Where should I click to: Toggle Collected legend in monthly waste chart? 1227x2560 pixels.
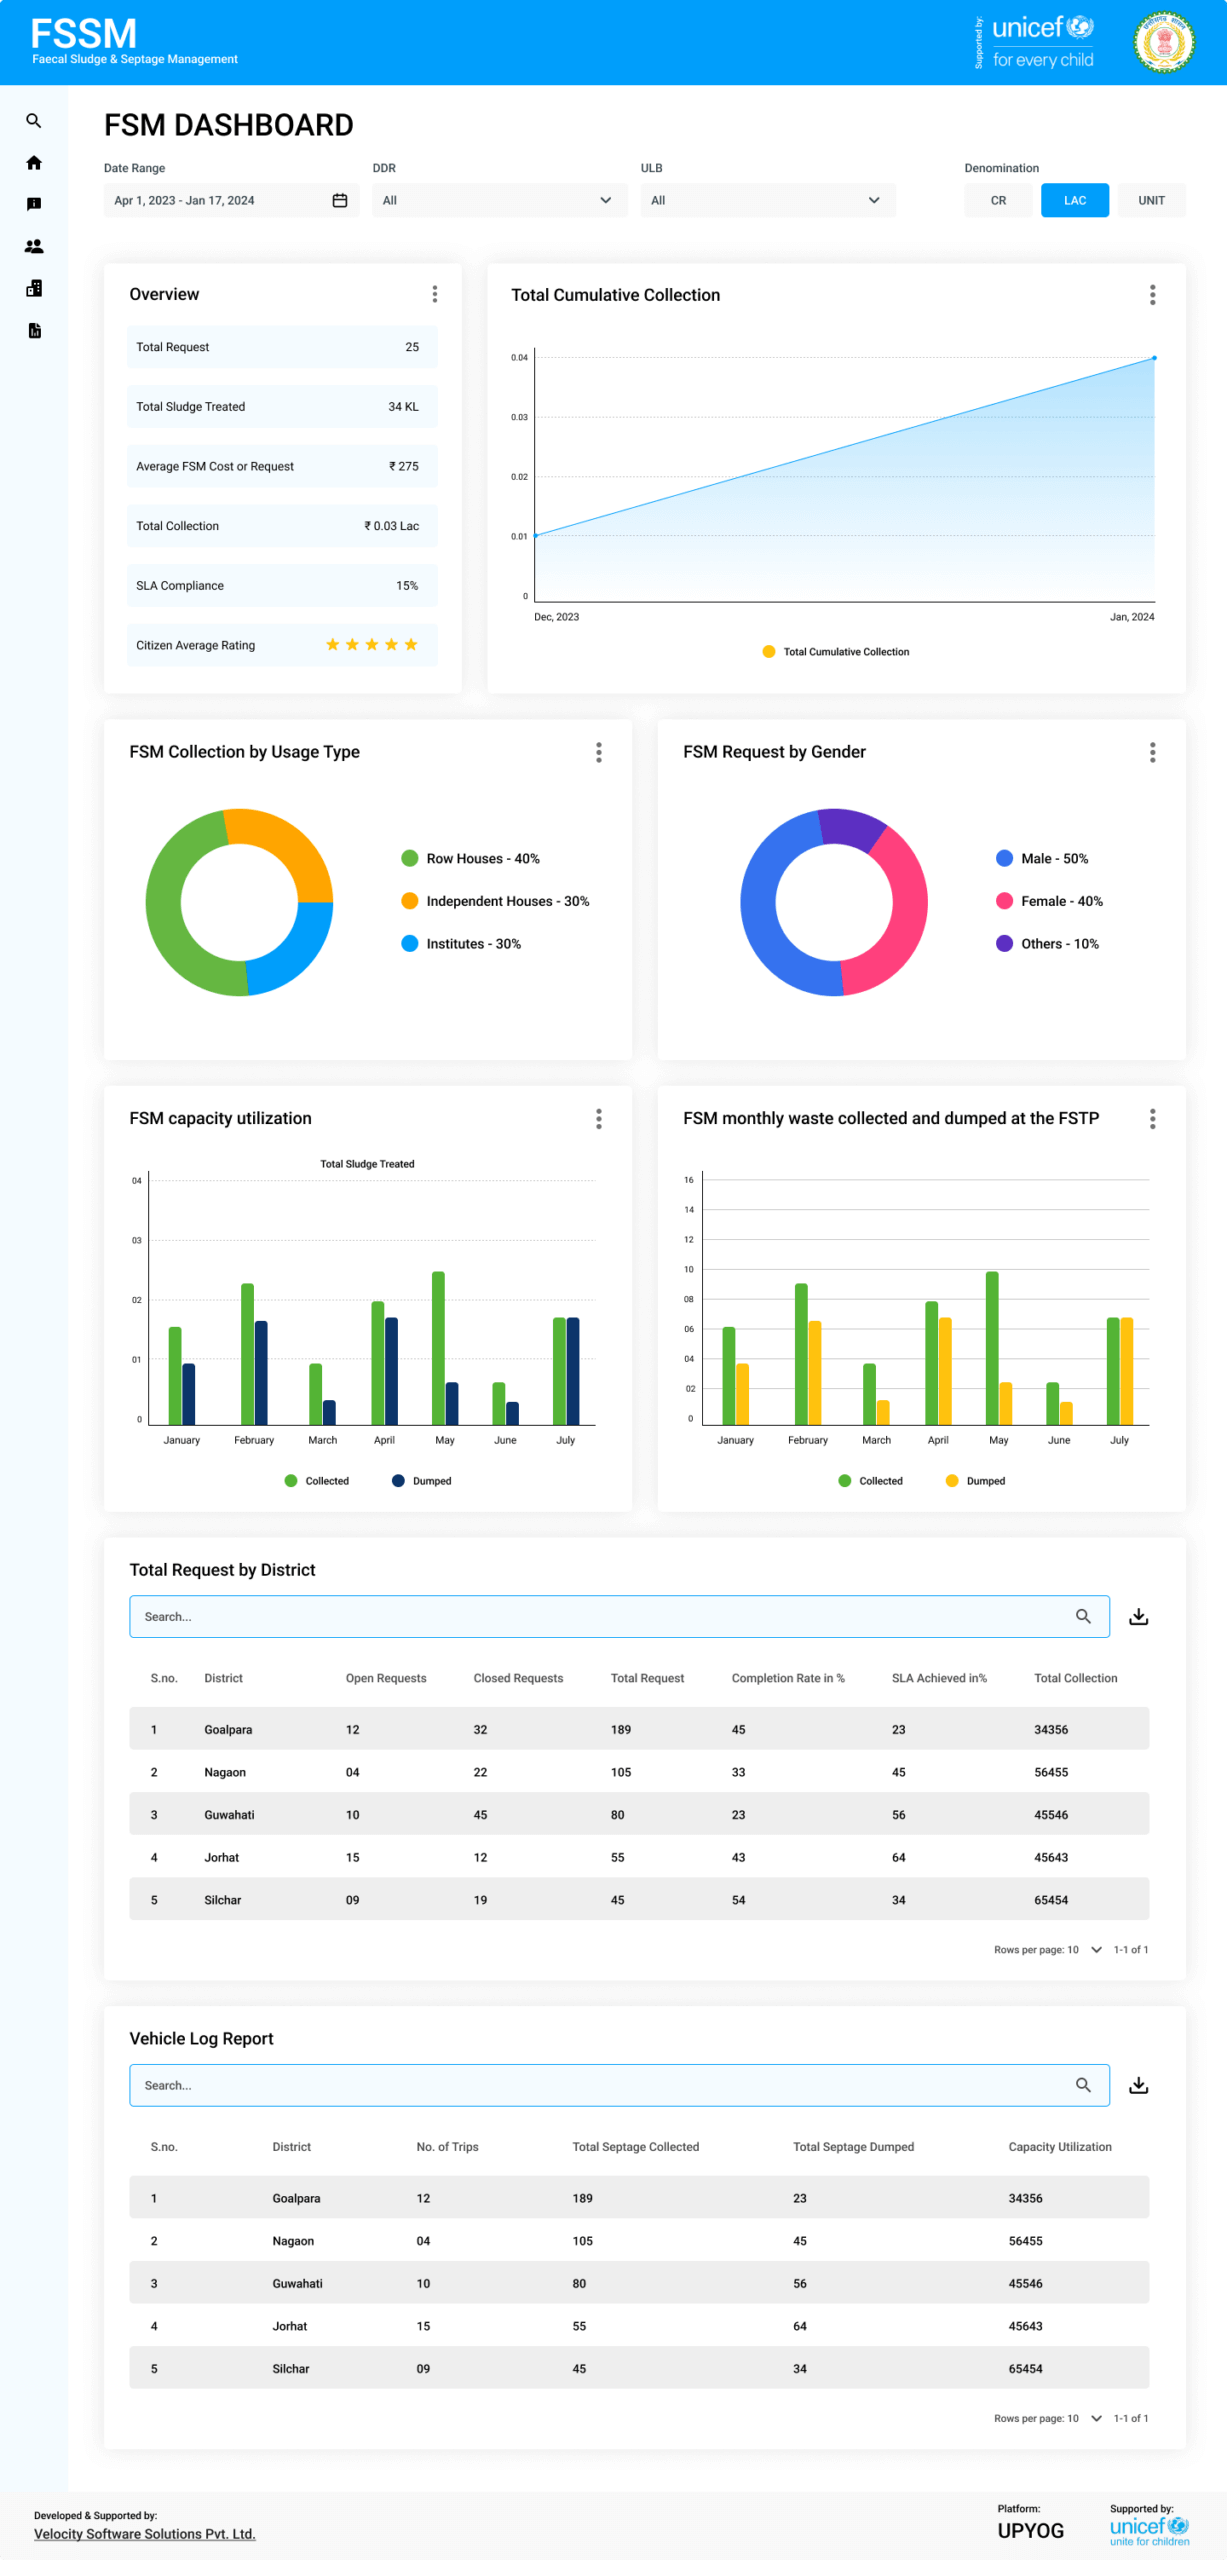point(870,1481)
